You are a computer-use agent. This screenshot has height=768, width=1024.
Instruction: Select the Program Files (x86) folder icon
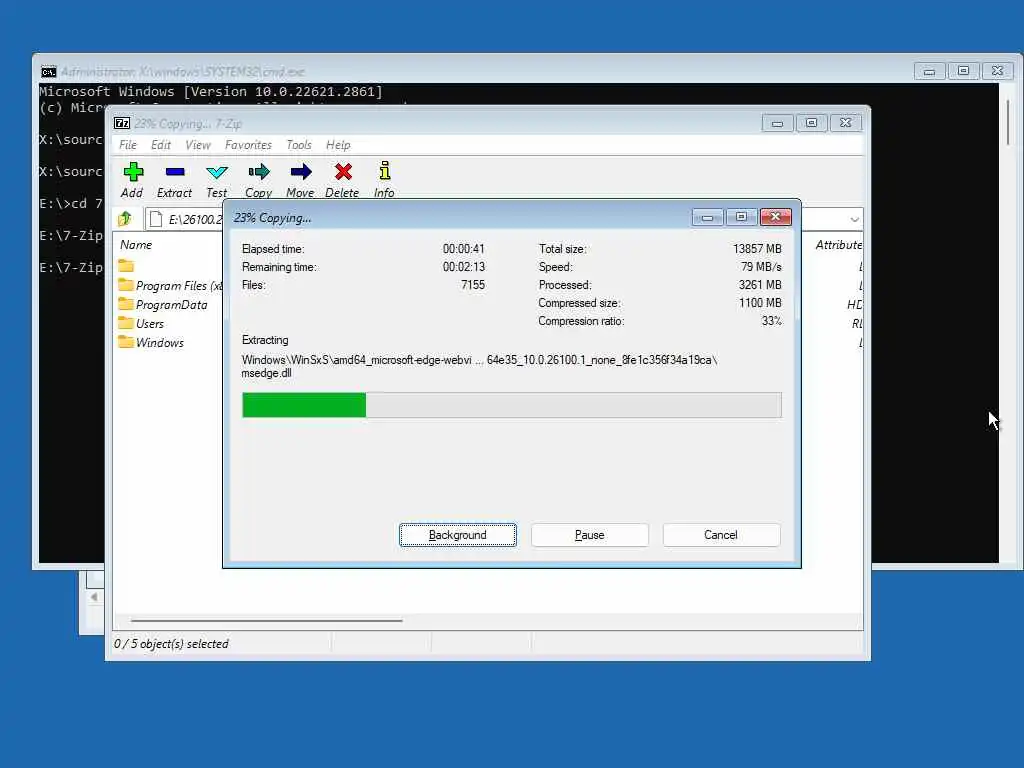126,285
